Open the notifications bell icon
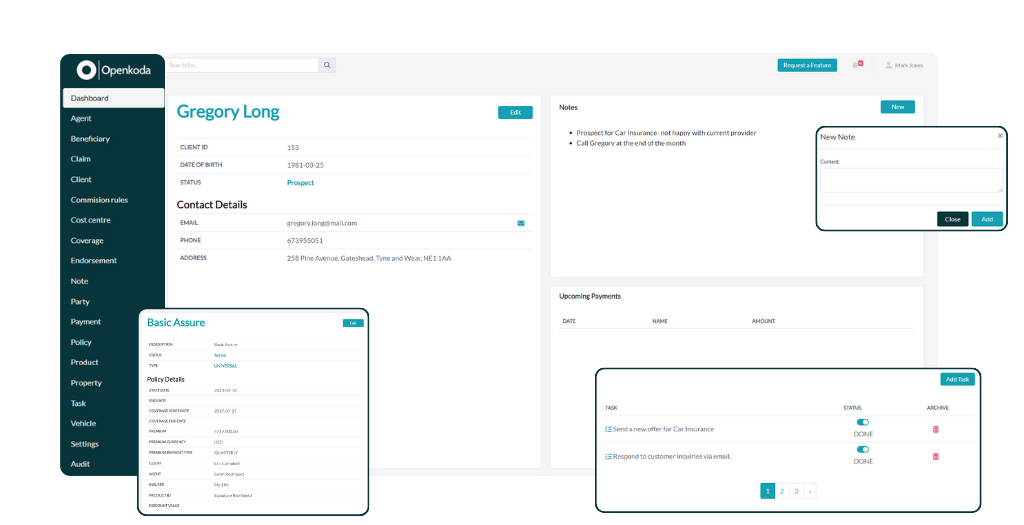Viewport: 1024px width, 525px height. coord(856,65)
